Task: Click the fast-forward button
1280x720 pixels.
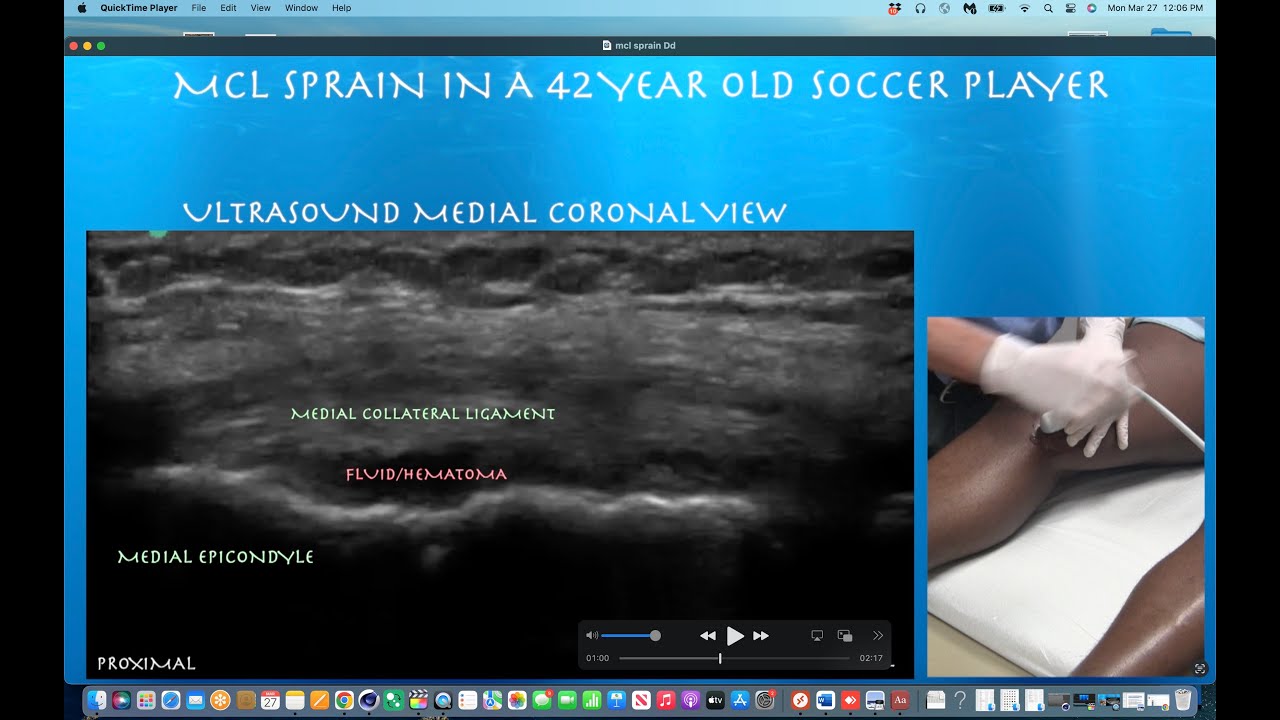Action: (761, 636)
